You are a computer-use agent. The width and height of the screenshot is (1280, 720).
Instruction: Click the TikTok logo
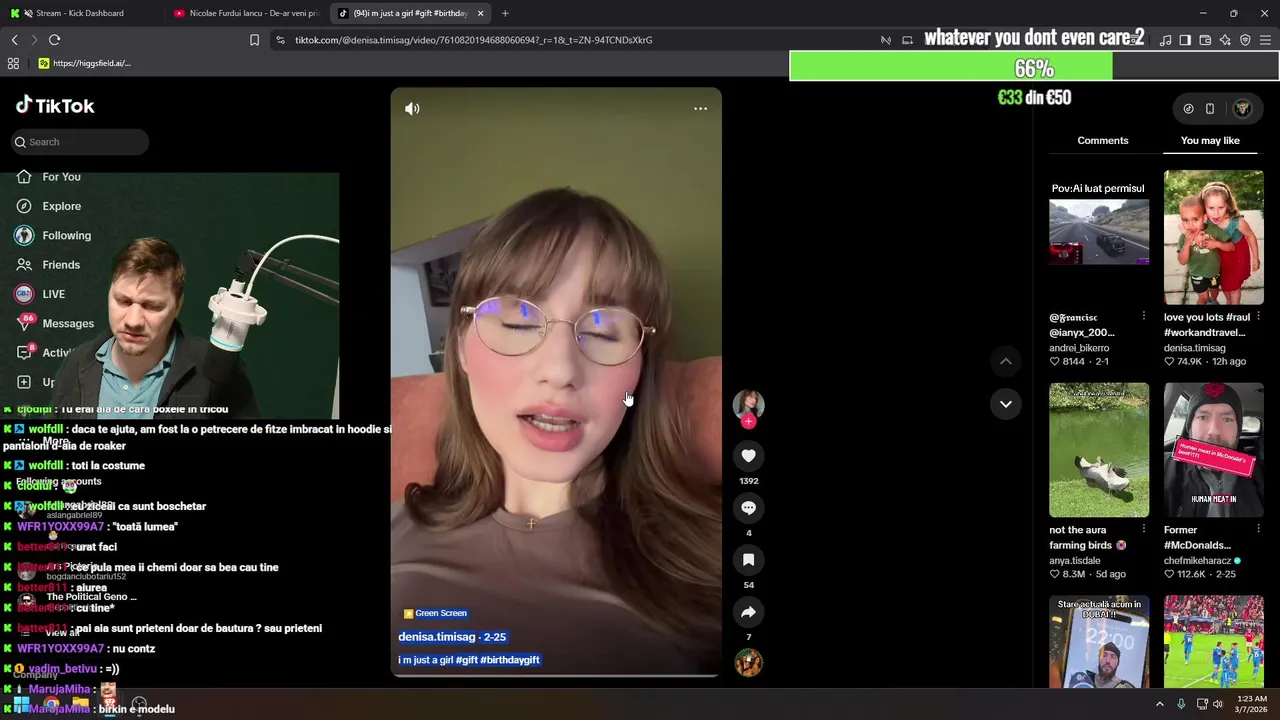(55, 105)
